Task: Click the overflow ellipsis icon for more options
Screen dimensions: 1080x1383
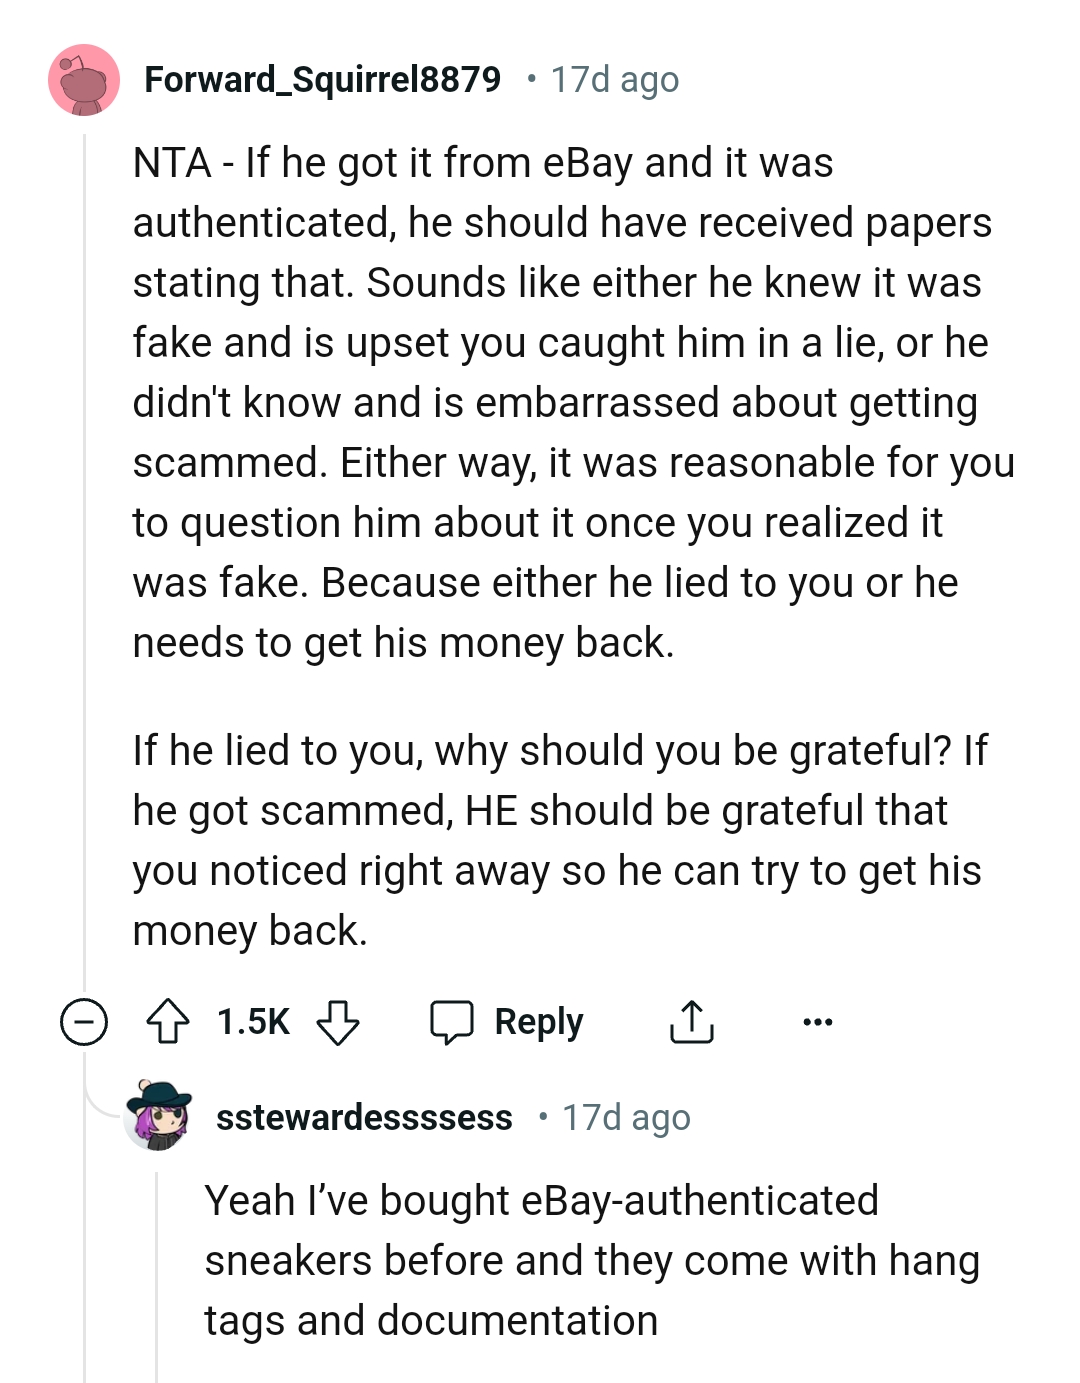Action: [x=818, y=1021]
